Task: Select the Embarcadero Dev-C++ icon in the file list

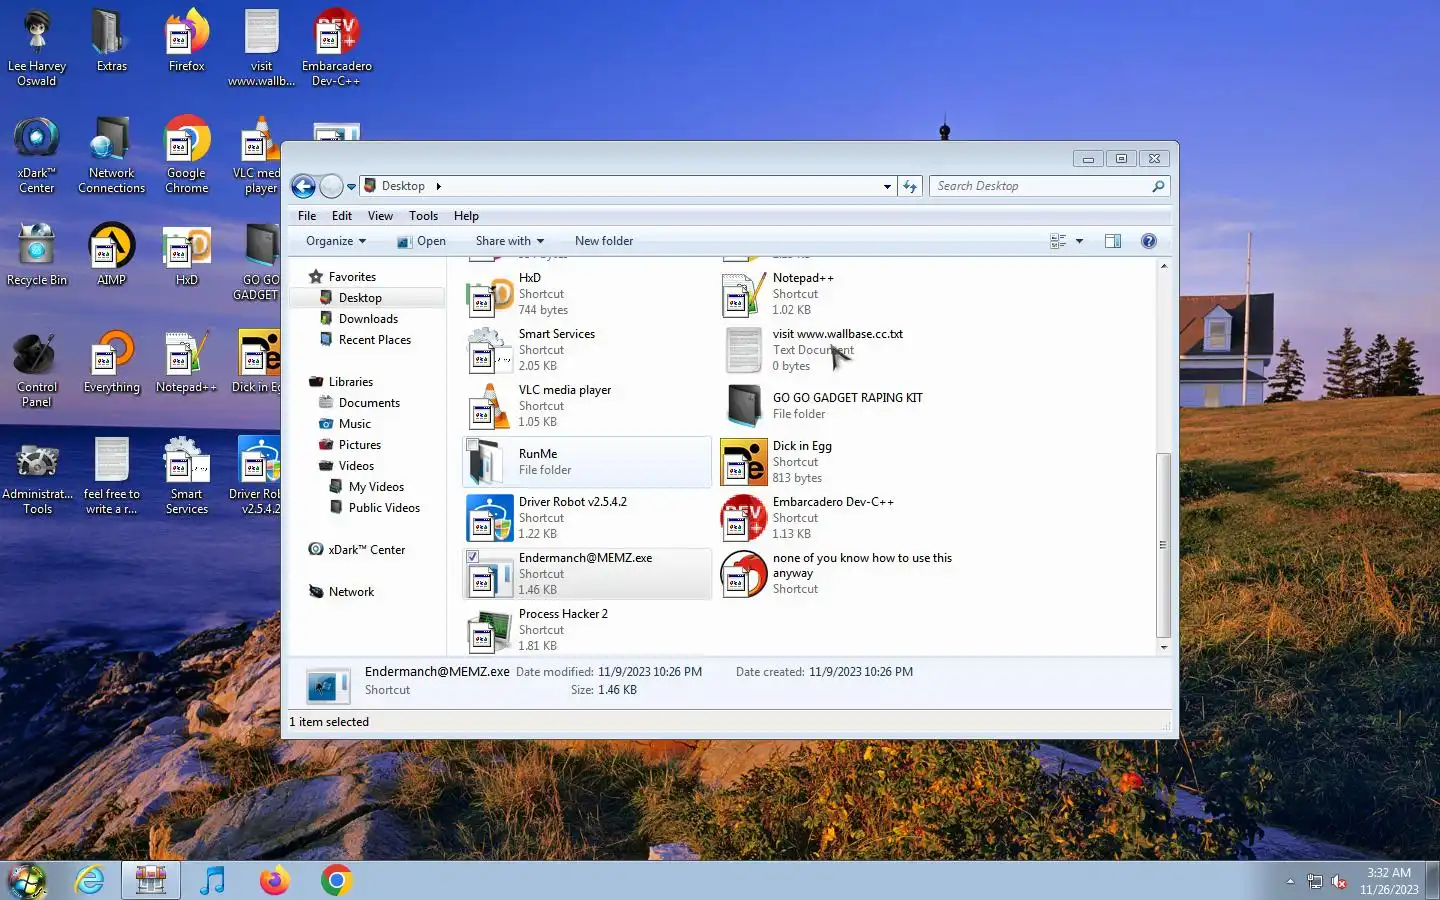Action: (x=744, y=518)
